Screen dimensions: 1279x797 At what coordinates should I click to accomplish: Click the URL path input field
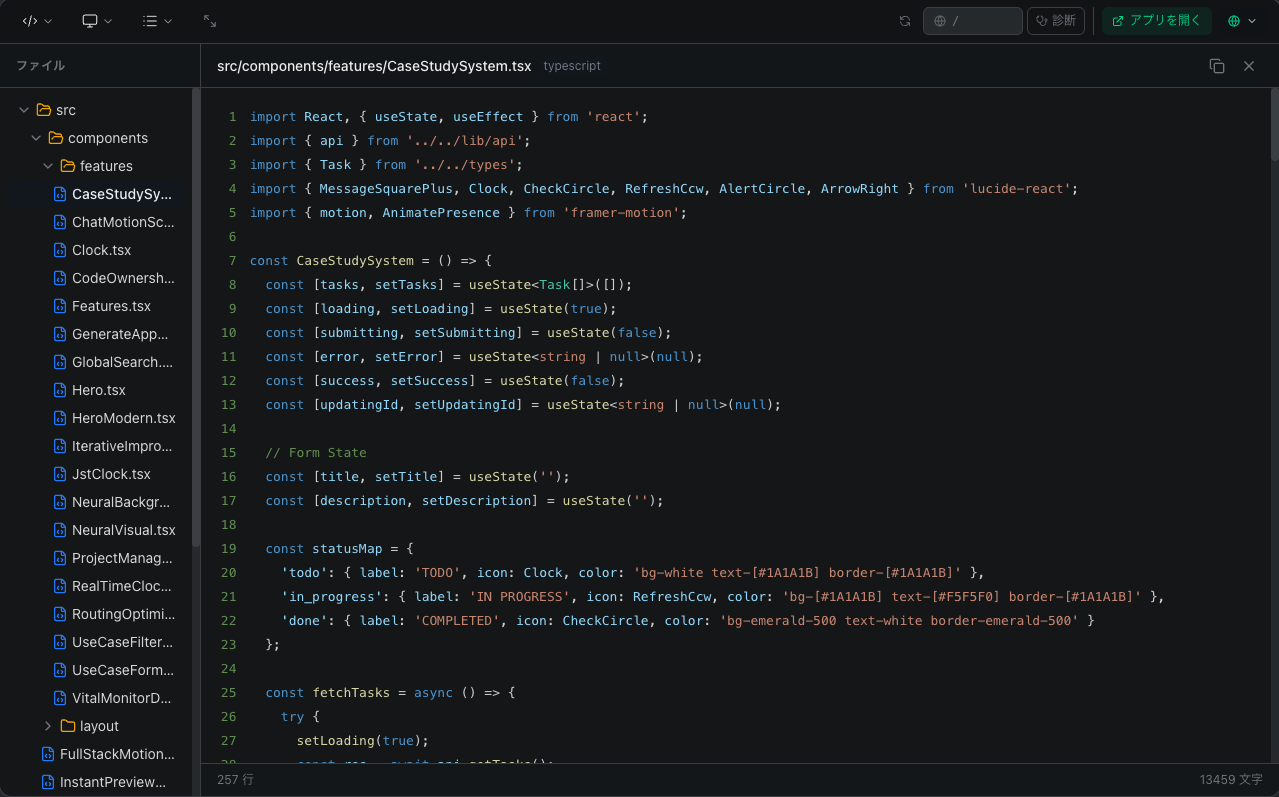(x=972, y=21)
